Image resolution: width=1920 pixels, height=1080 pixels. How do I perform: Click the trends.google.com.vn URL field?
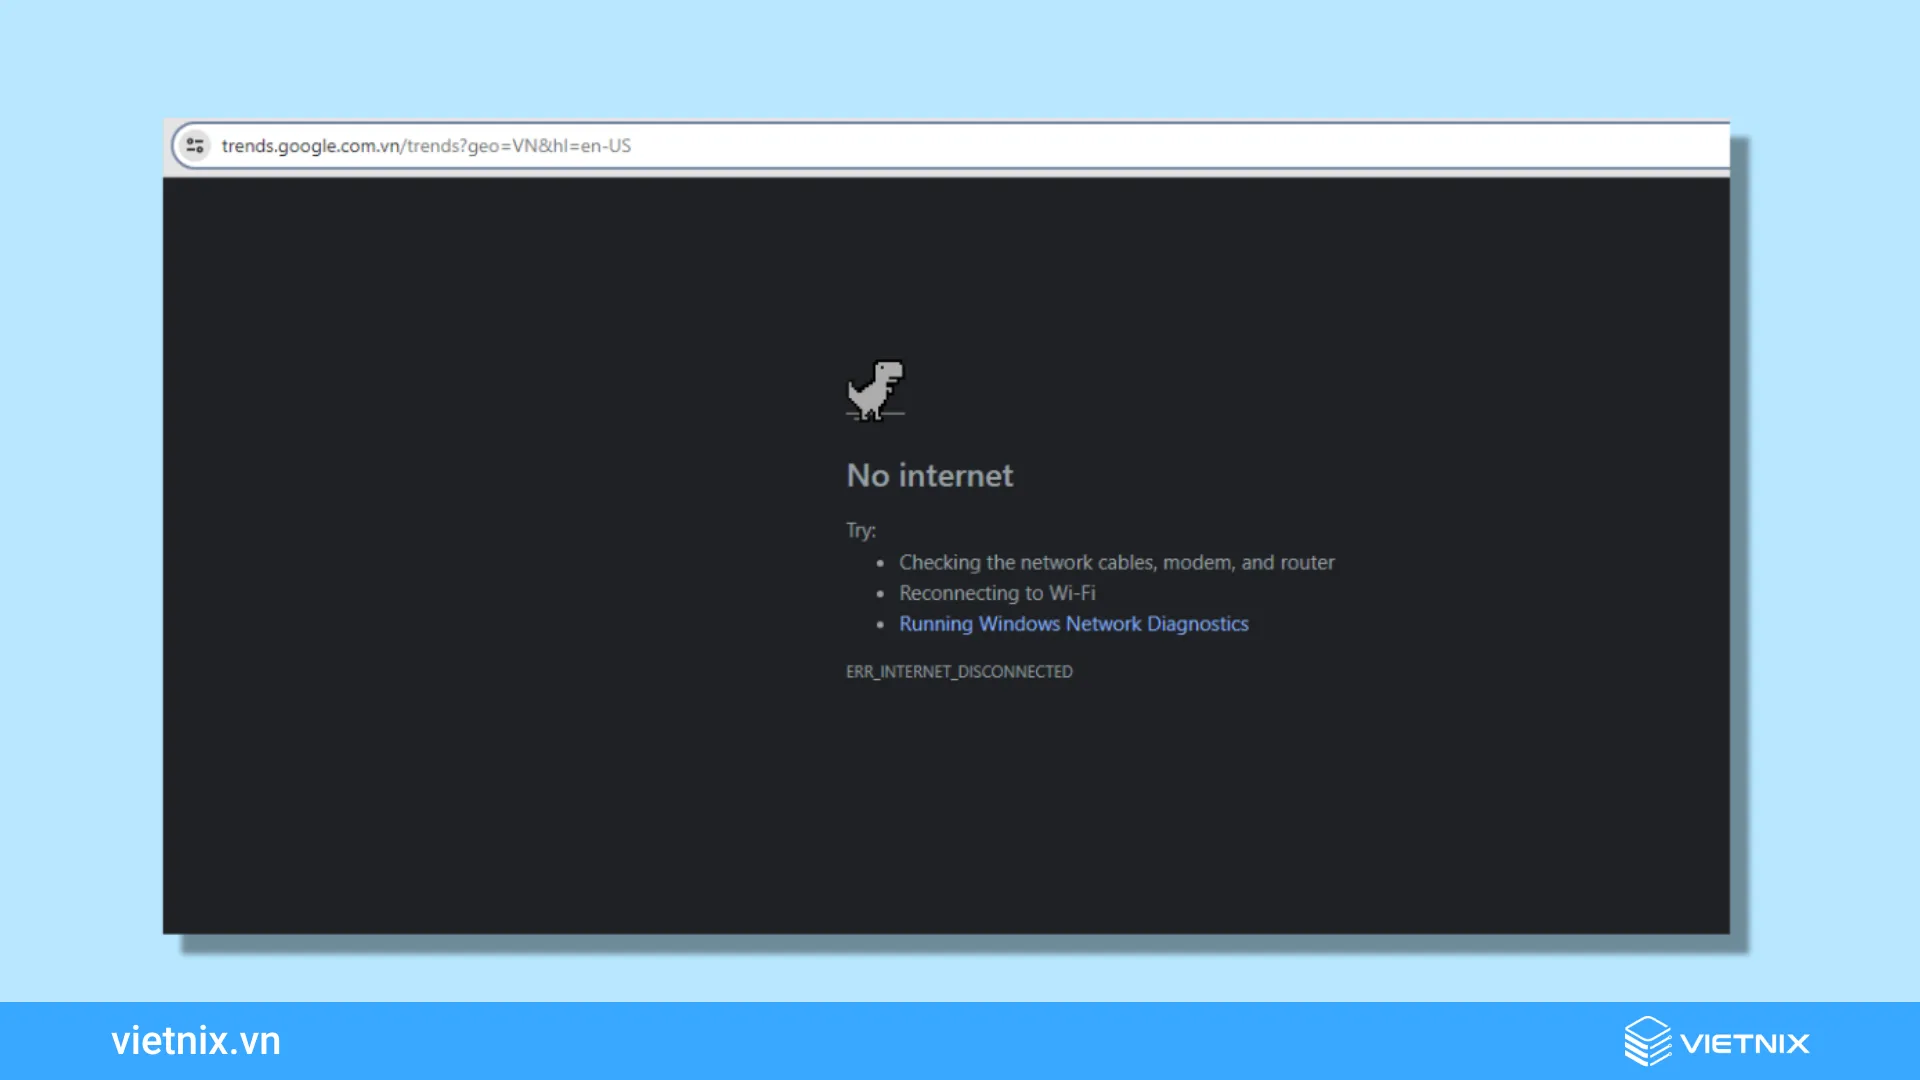tap(950, 146)
